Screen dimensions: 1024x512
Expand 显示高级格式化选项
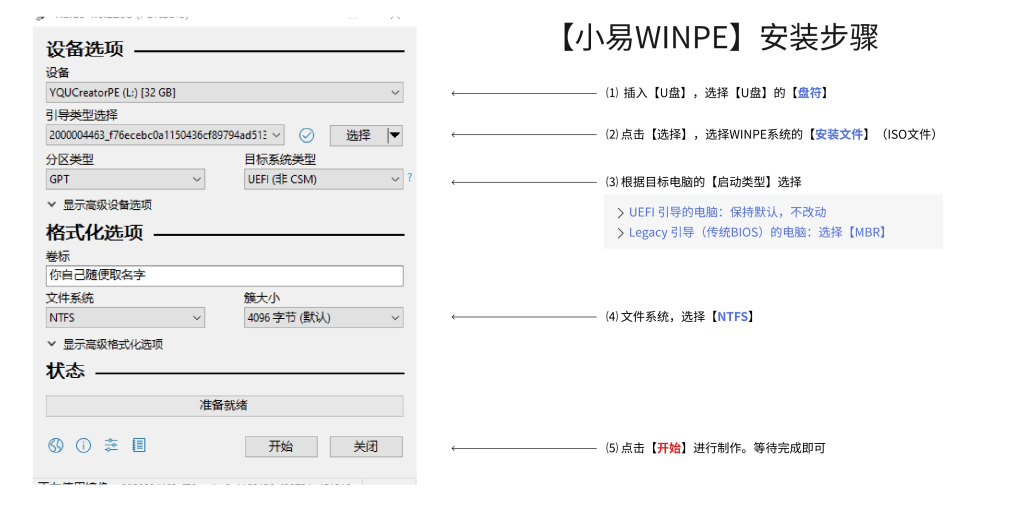pyautogui.click(x=105, y=344)
